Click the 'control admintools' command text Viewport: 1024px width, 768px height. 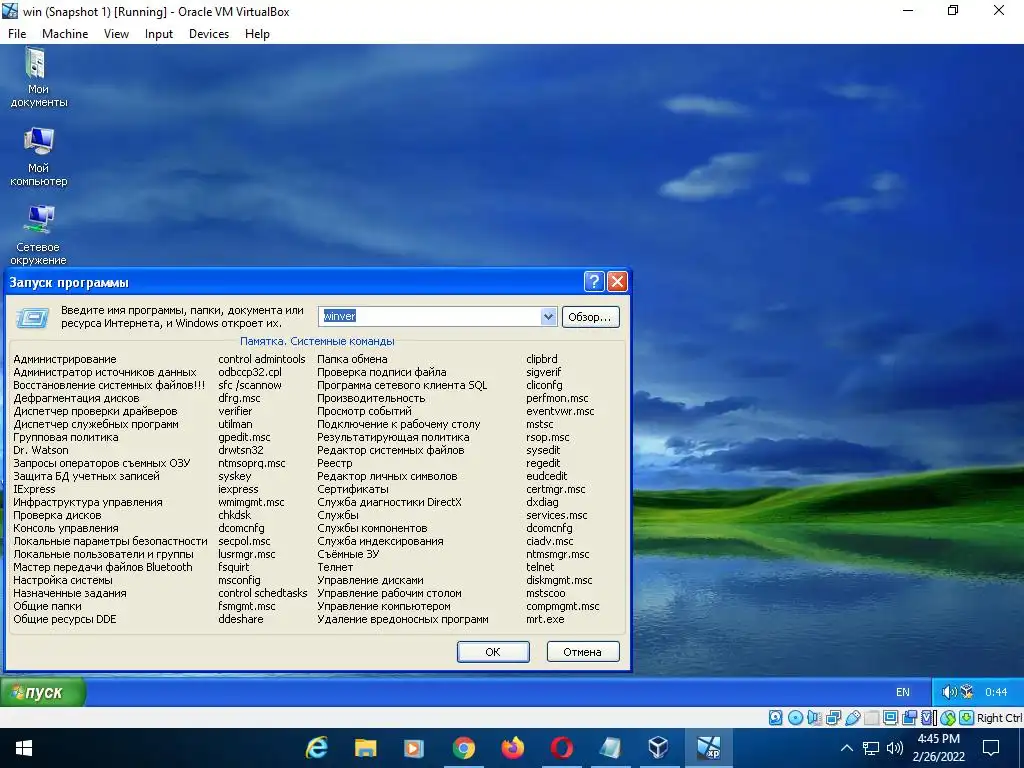[x=262, y=359]
